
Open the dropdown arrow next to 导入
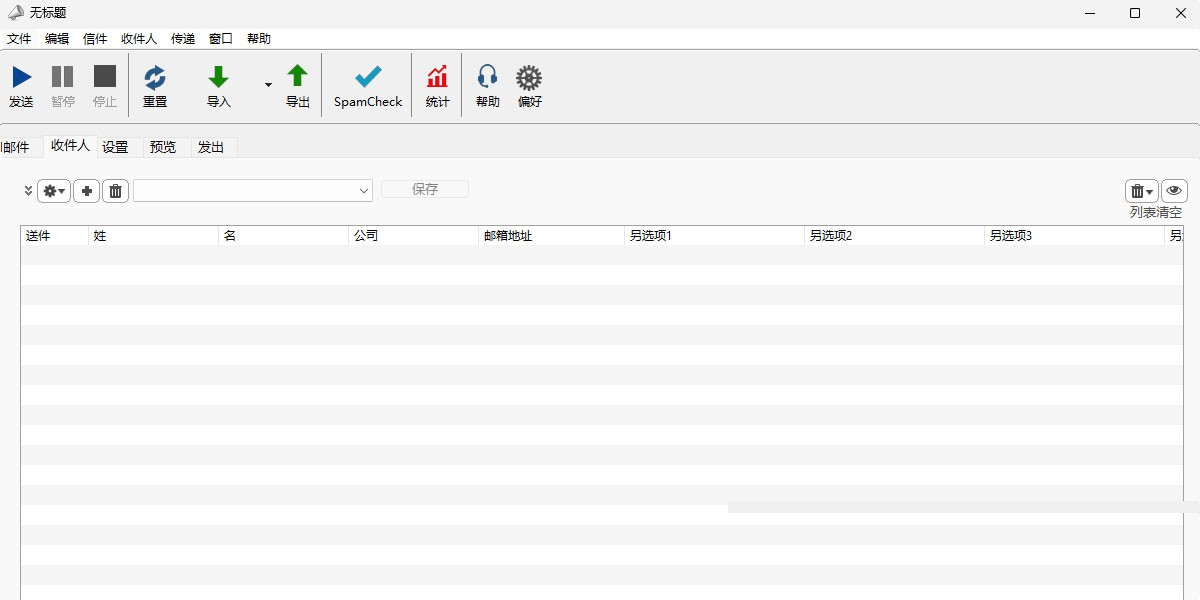click(268, 86)
